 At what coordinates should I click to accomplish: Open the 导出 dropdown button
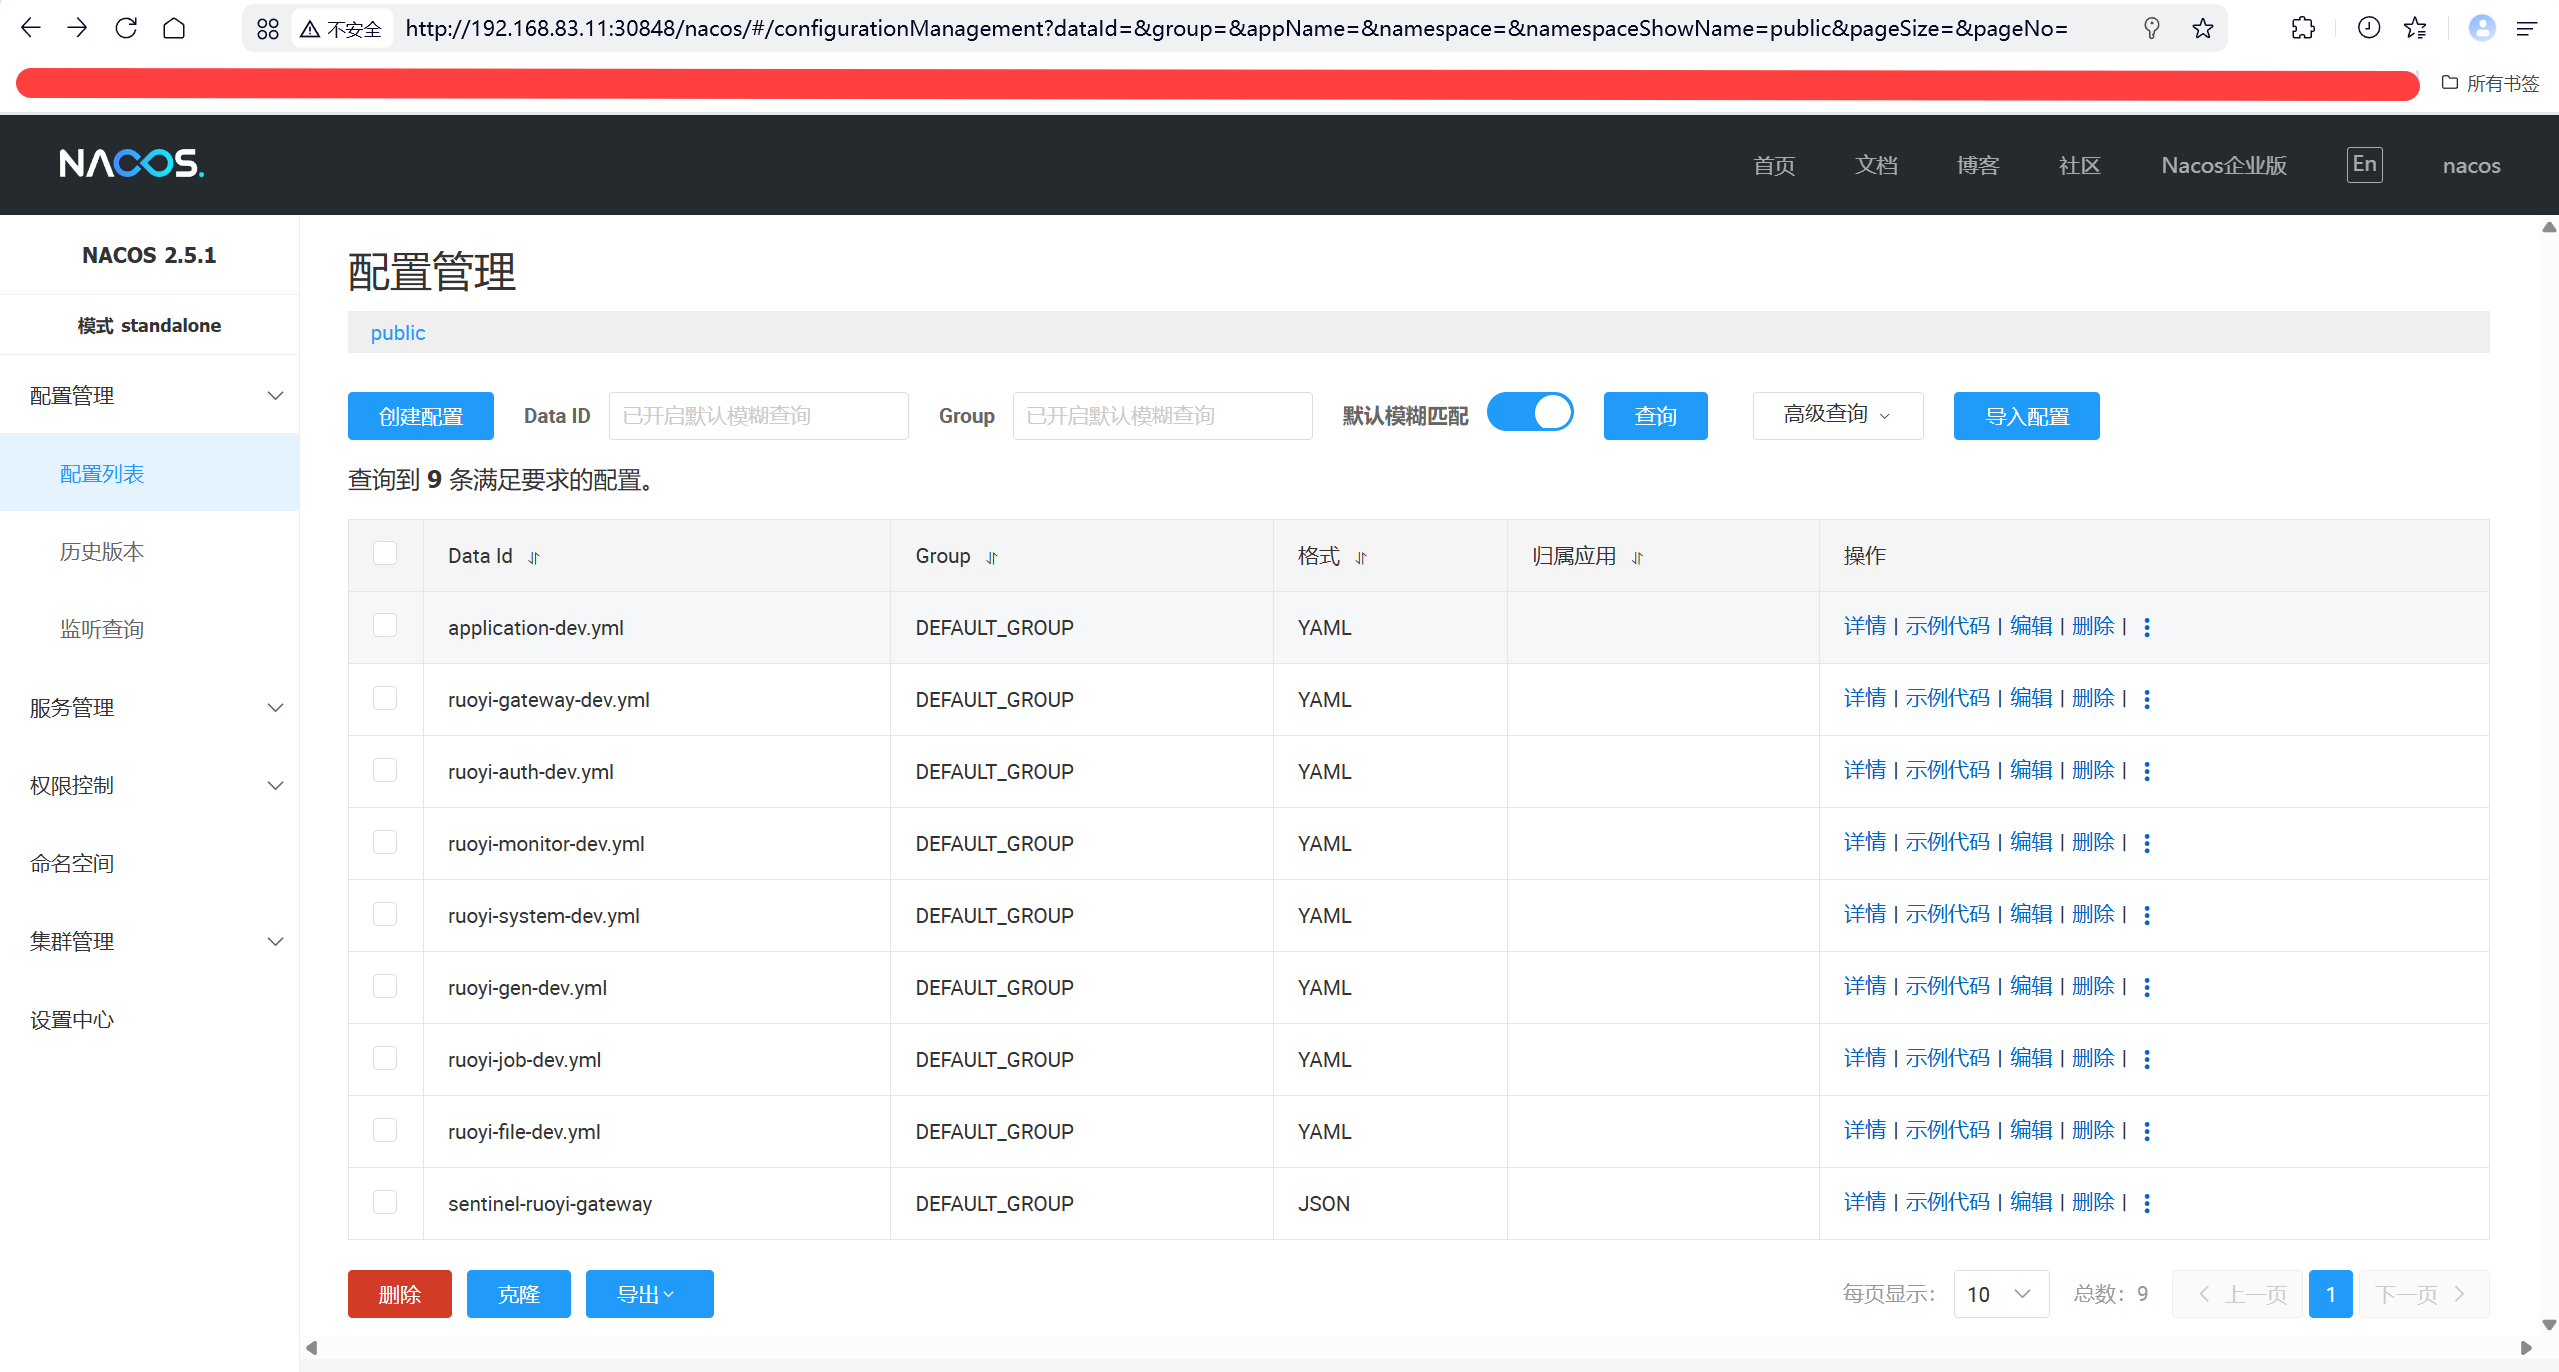click(x=649, y=1294)
